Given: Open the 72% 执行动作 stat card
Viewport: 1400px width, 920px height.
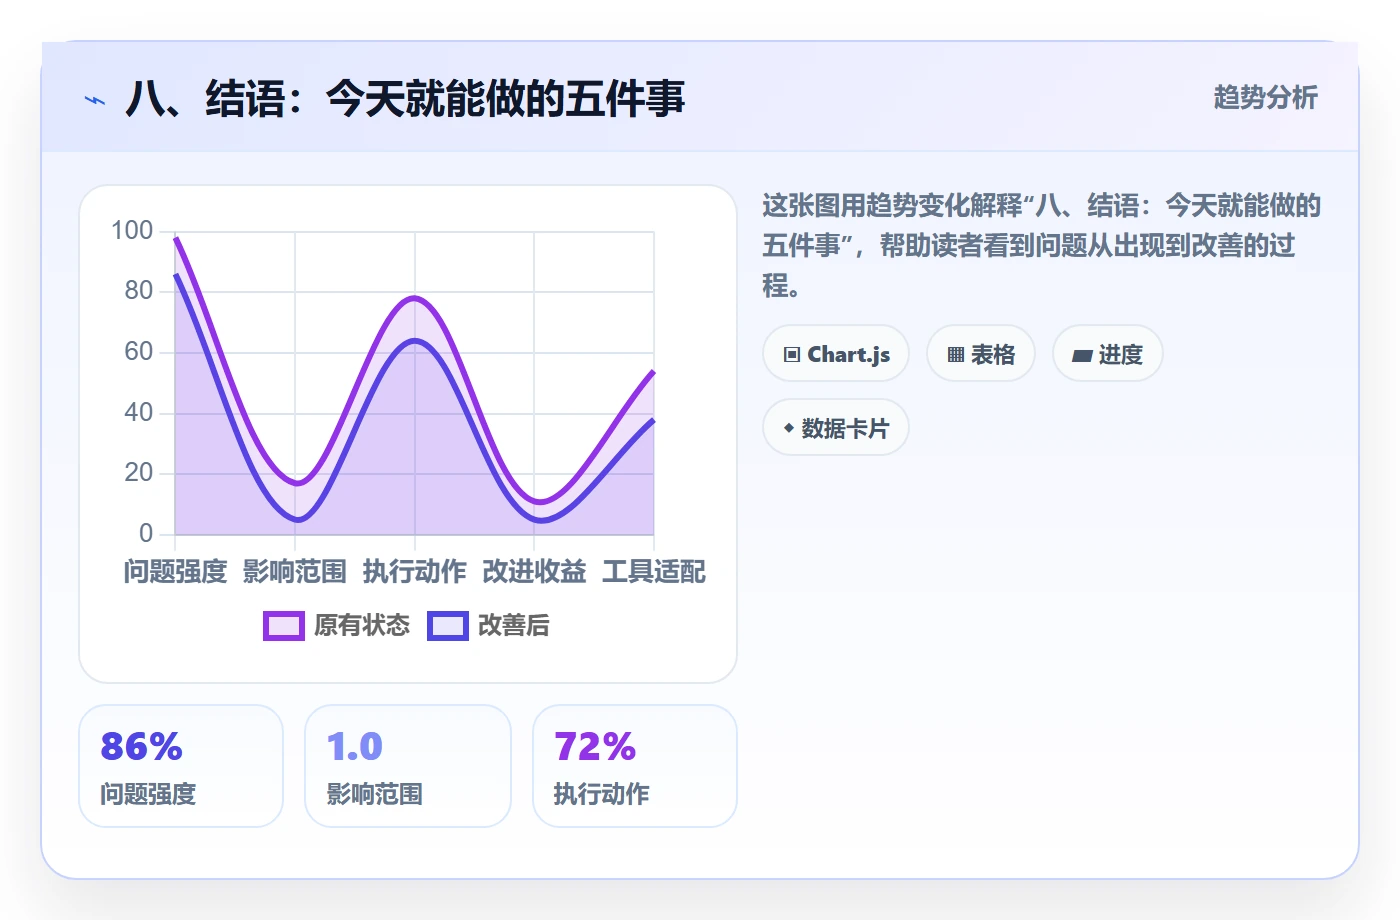Looking at the screenshot, I should click(x=635, y=766).
